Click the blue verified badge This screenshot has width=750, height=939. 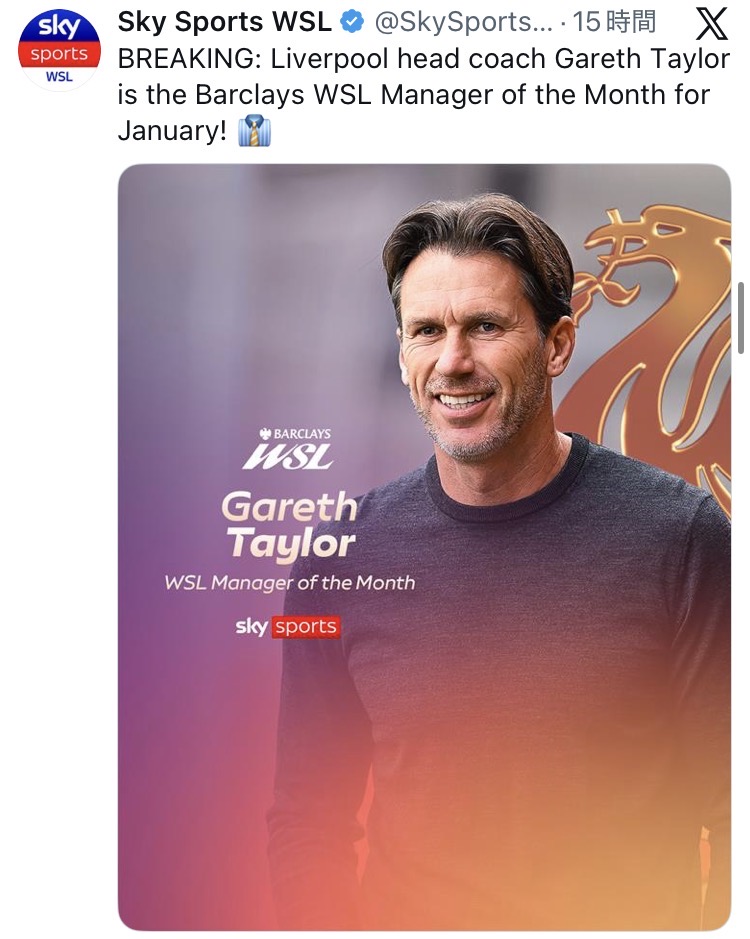click(x=352, y=22)
